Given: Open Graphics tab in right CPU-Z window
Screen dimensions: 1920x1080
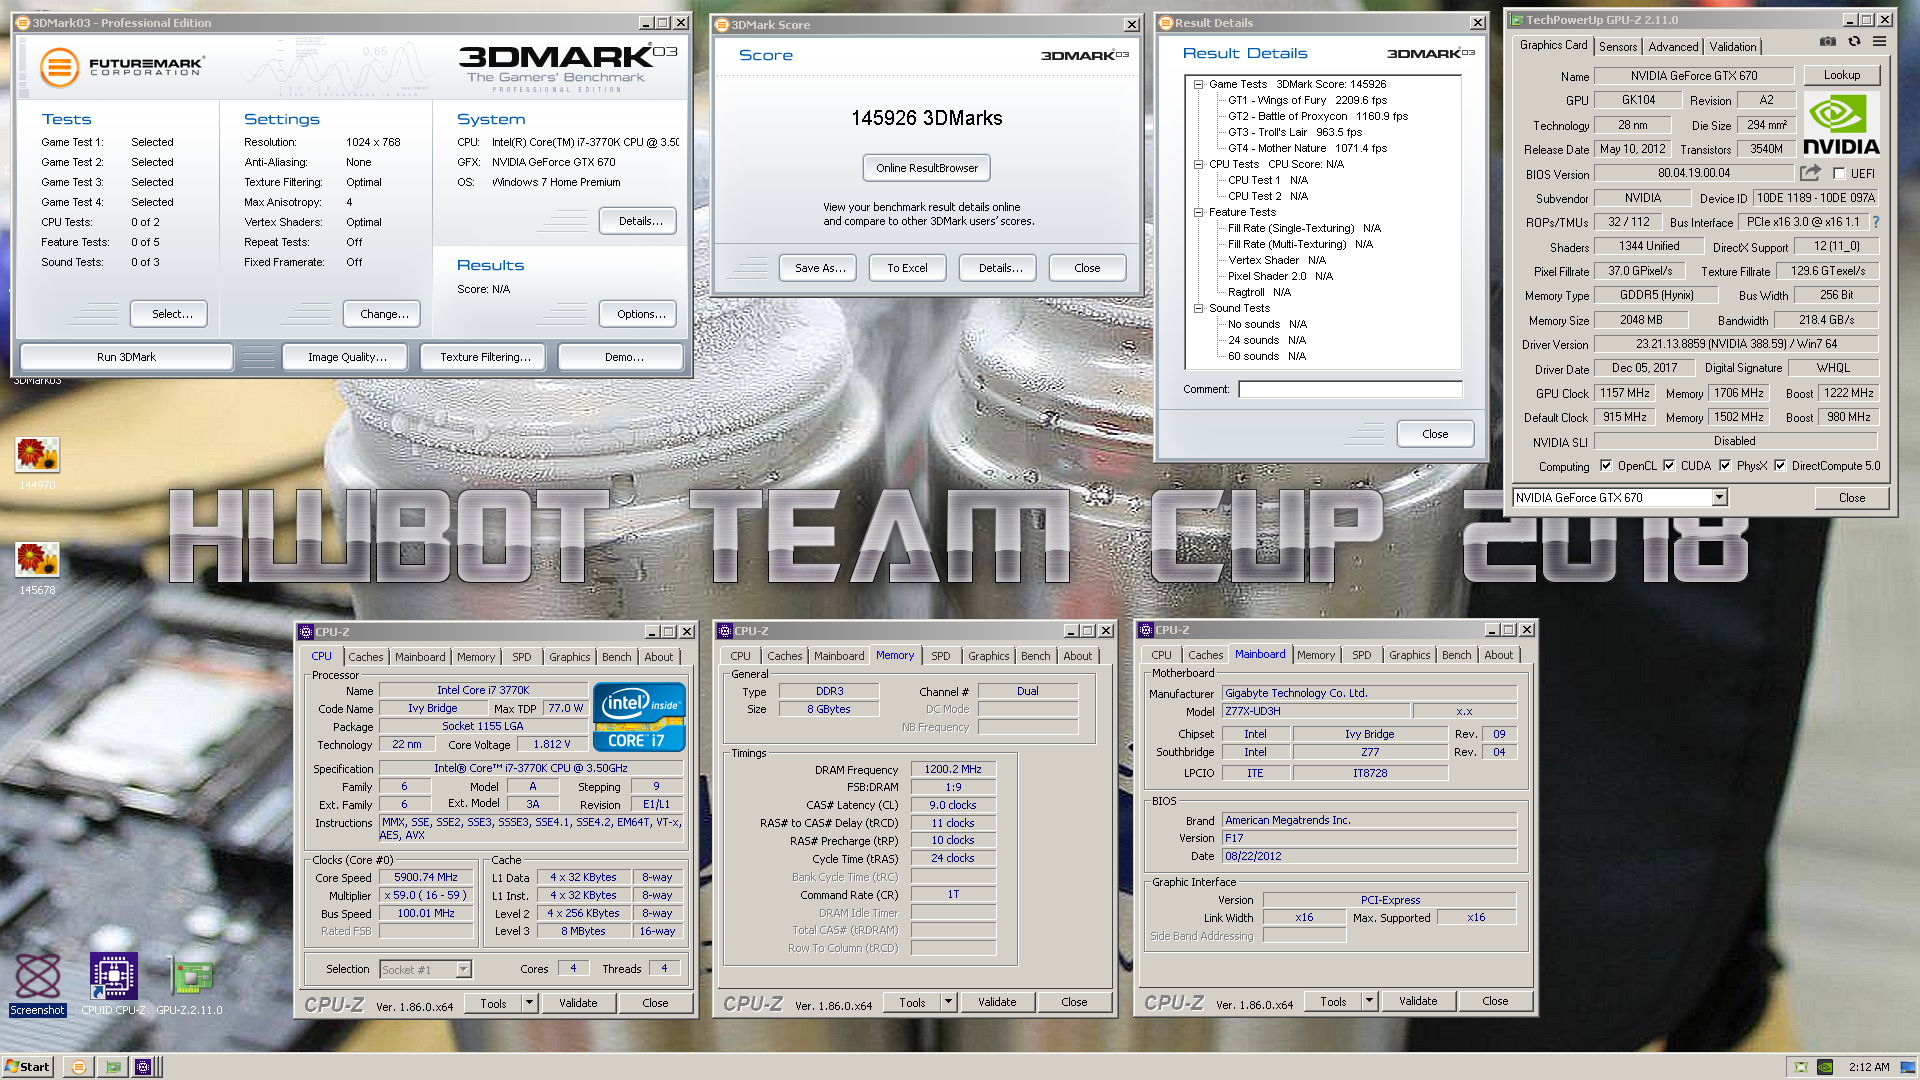Looking at the screenshot, I should (x=1409, y=655).
